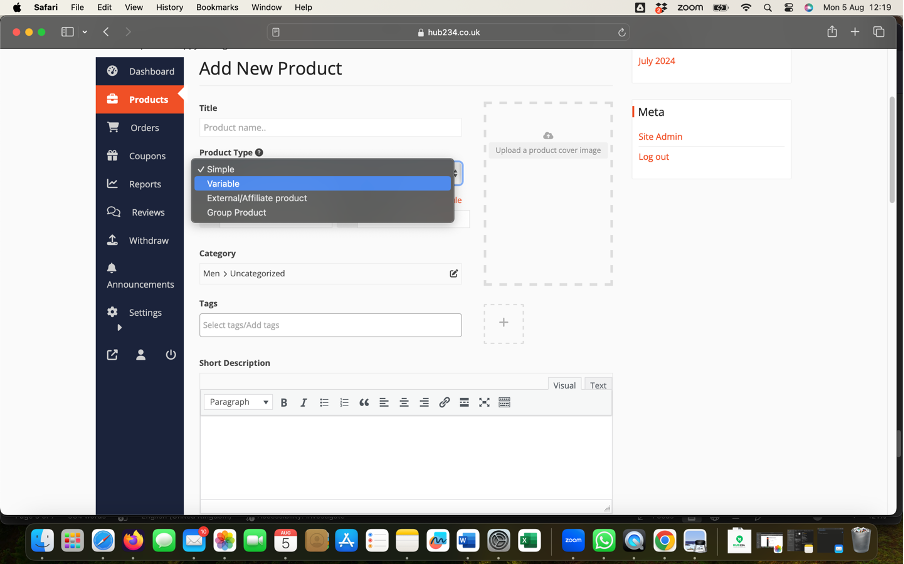This screenshot has height=564, width=904.
Task: Click the upload product cover image area
Action: (548, 193)
